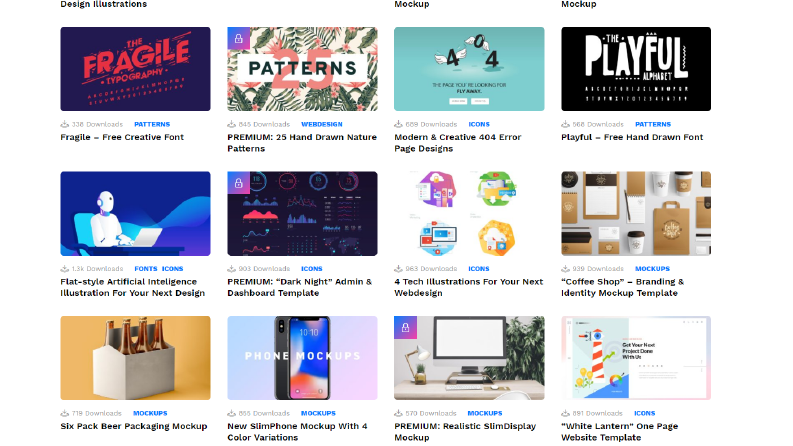This screenshot has height=446, width=793.
Task: Open MOCKUPS tag under SlimDisplay mockup
Action: click(484, 414)
